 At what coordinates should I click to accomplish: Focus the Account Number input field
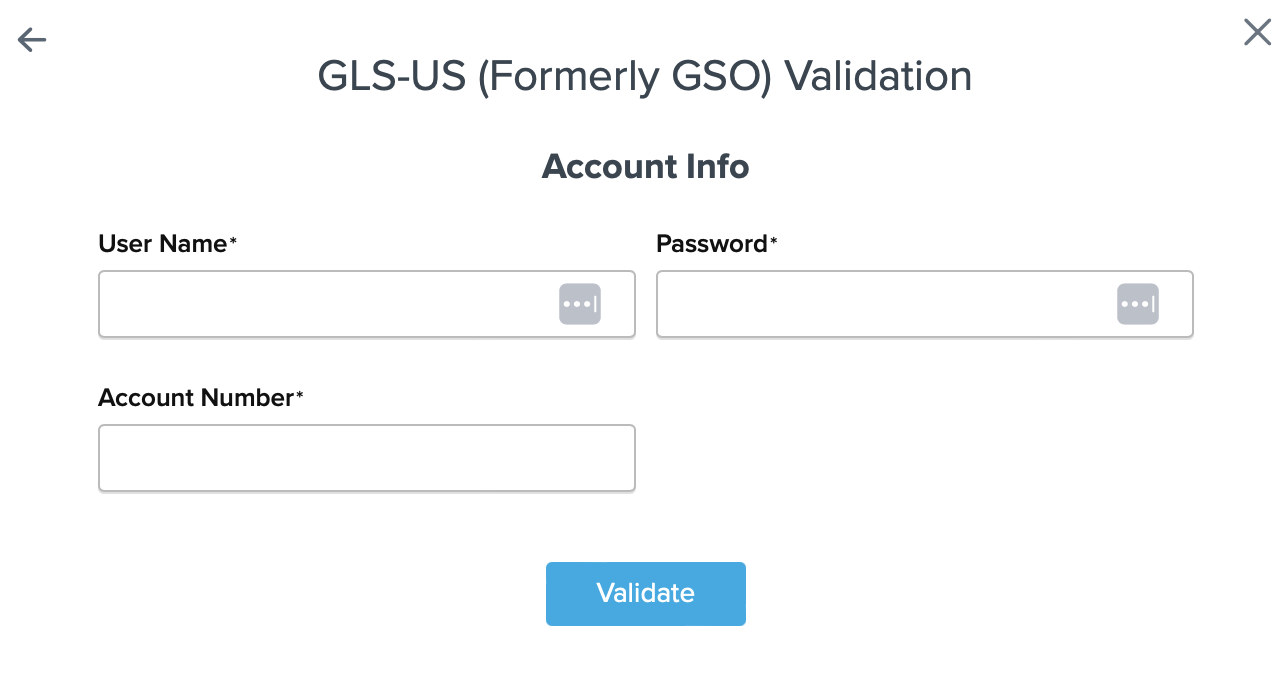(x=367, y=458)
